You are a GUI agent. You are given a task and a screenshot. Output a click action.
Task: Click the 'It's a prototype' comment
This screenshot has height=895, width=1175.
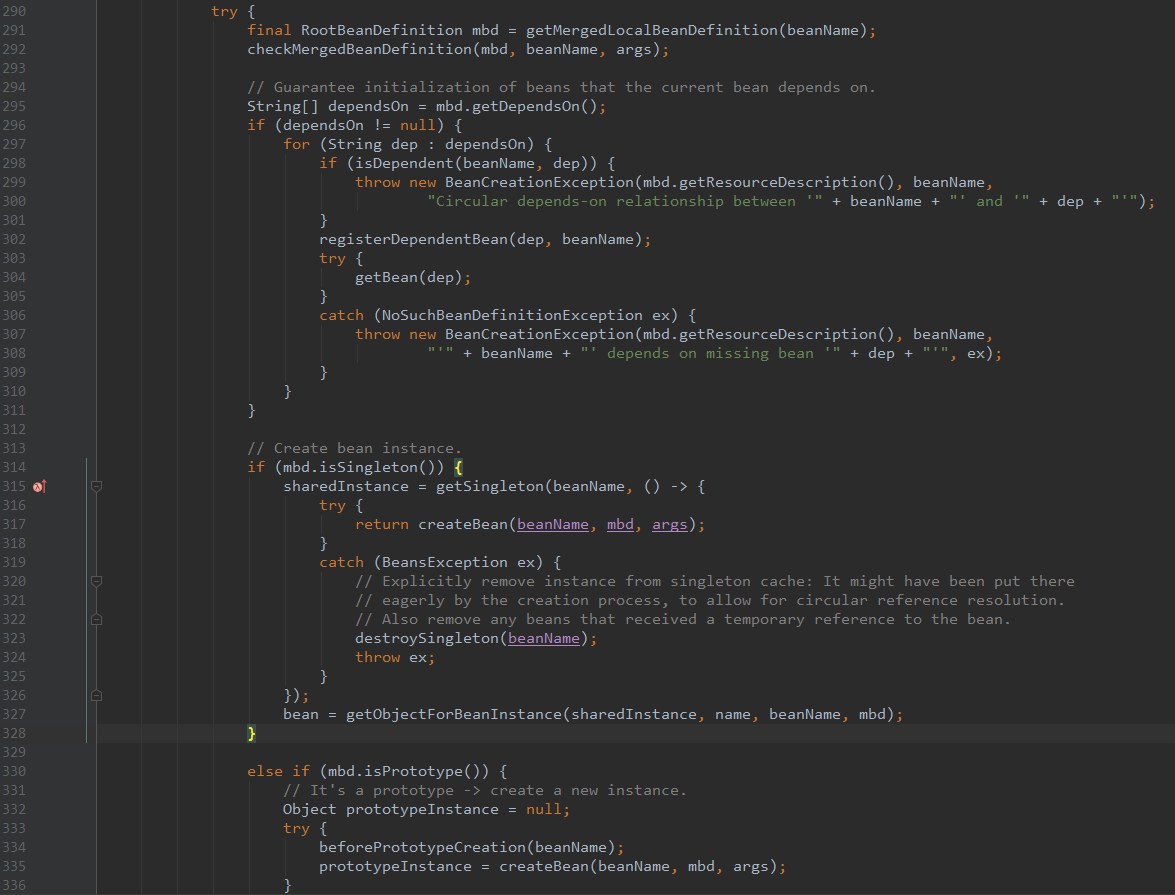485,791
